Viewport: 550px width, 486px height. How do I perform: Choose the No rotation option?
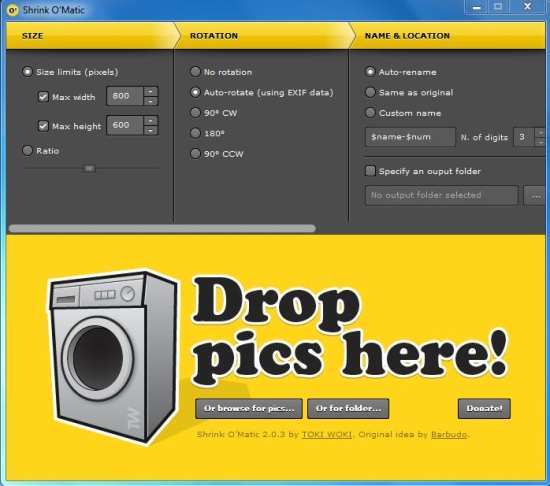pos(195,72)
